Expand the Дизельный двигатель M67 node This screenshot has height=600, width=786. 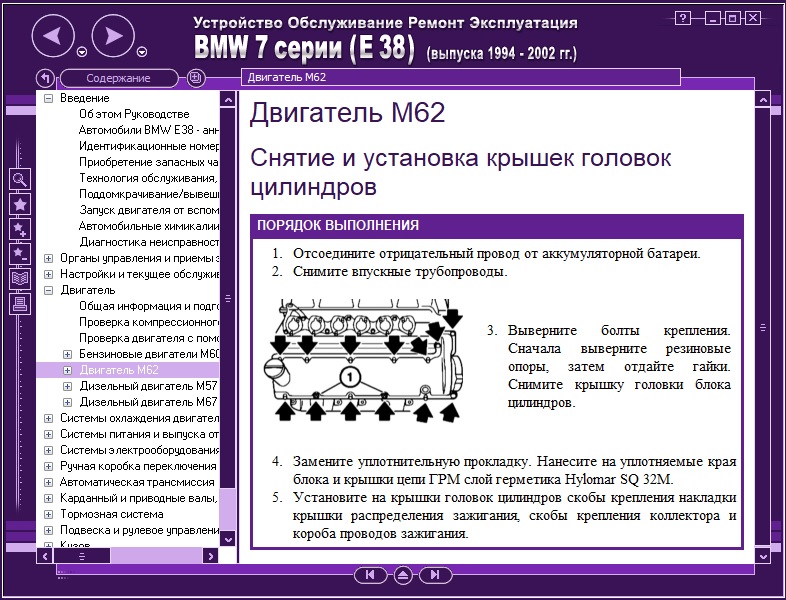coord(68,403)
